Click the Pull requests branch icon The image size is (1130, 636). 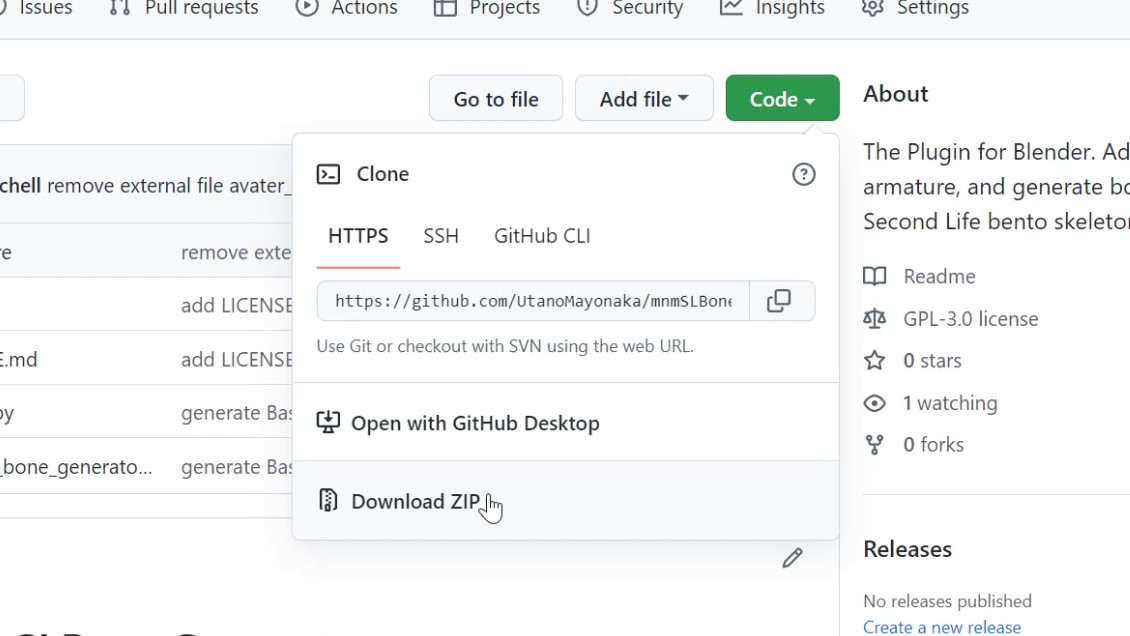click(120, 7)
